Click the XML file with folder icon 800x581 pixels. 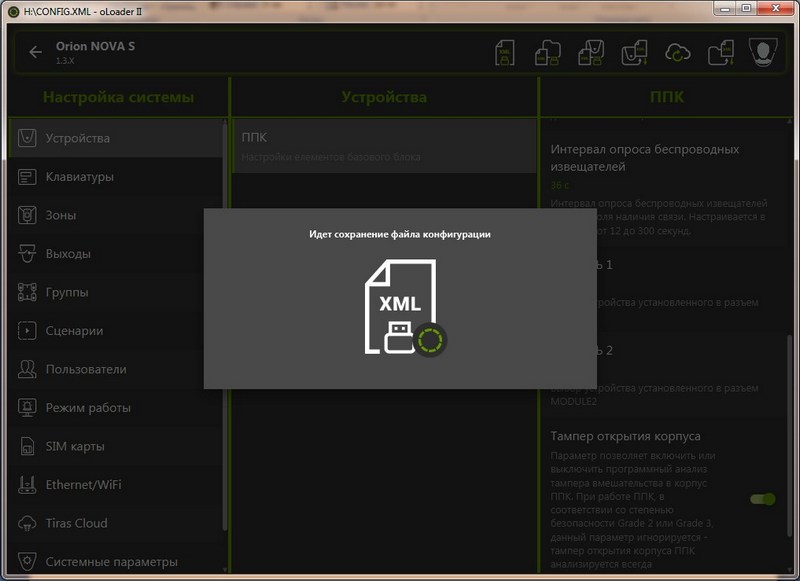[x=548, y=53]
